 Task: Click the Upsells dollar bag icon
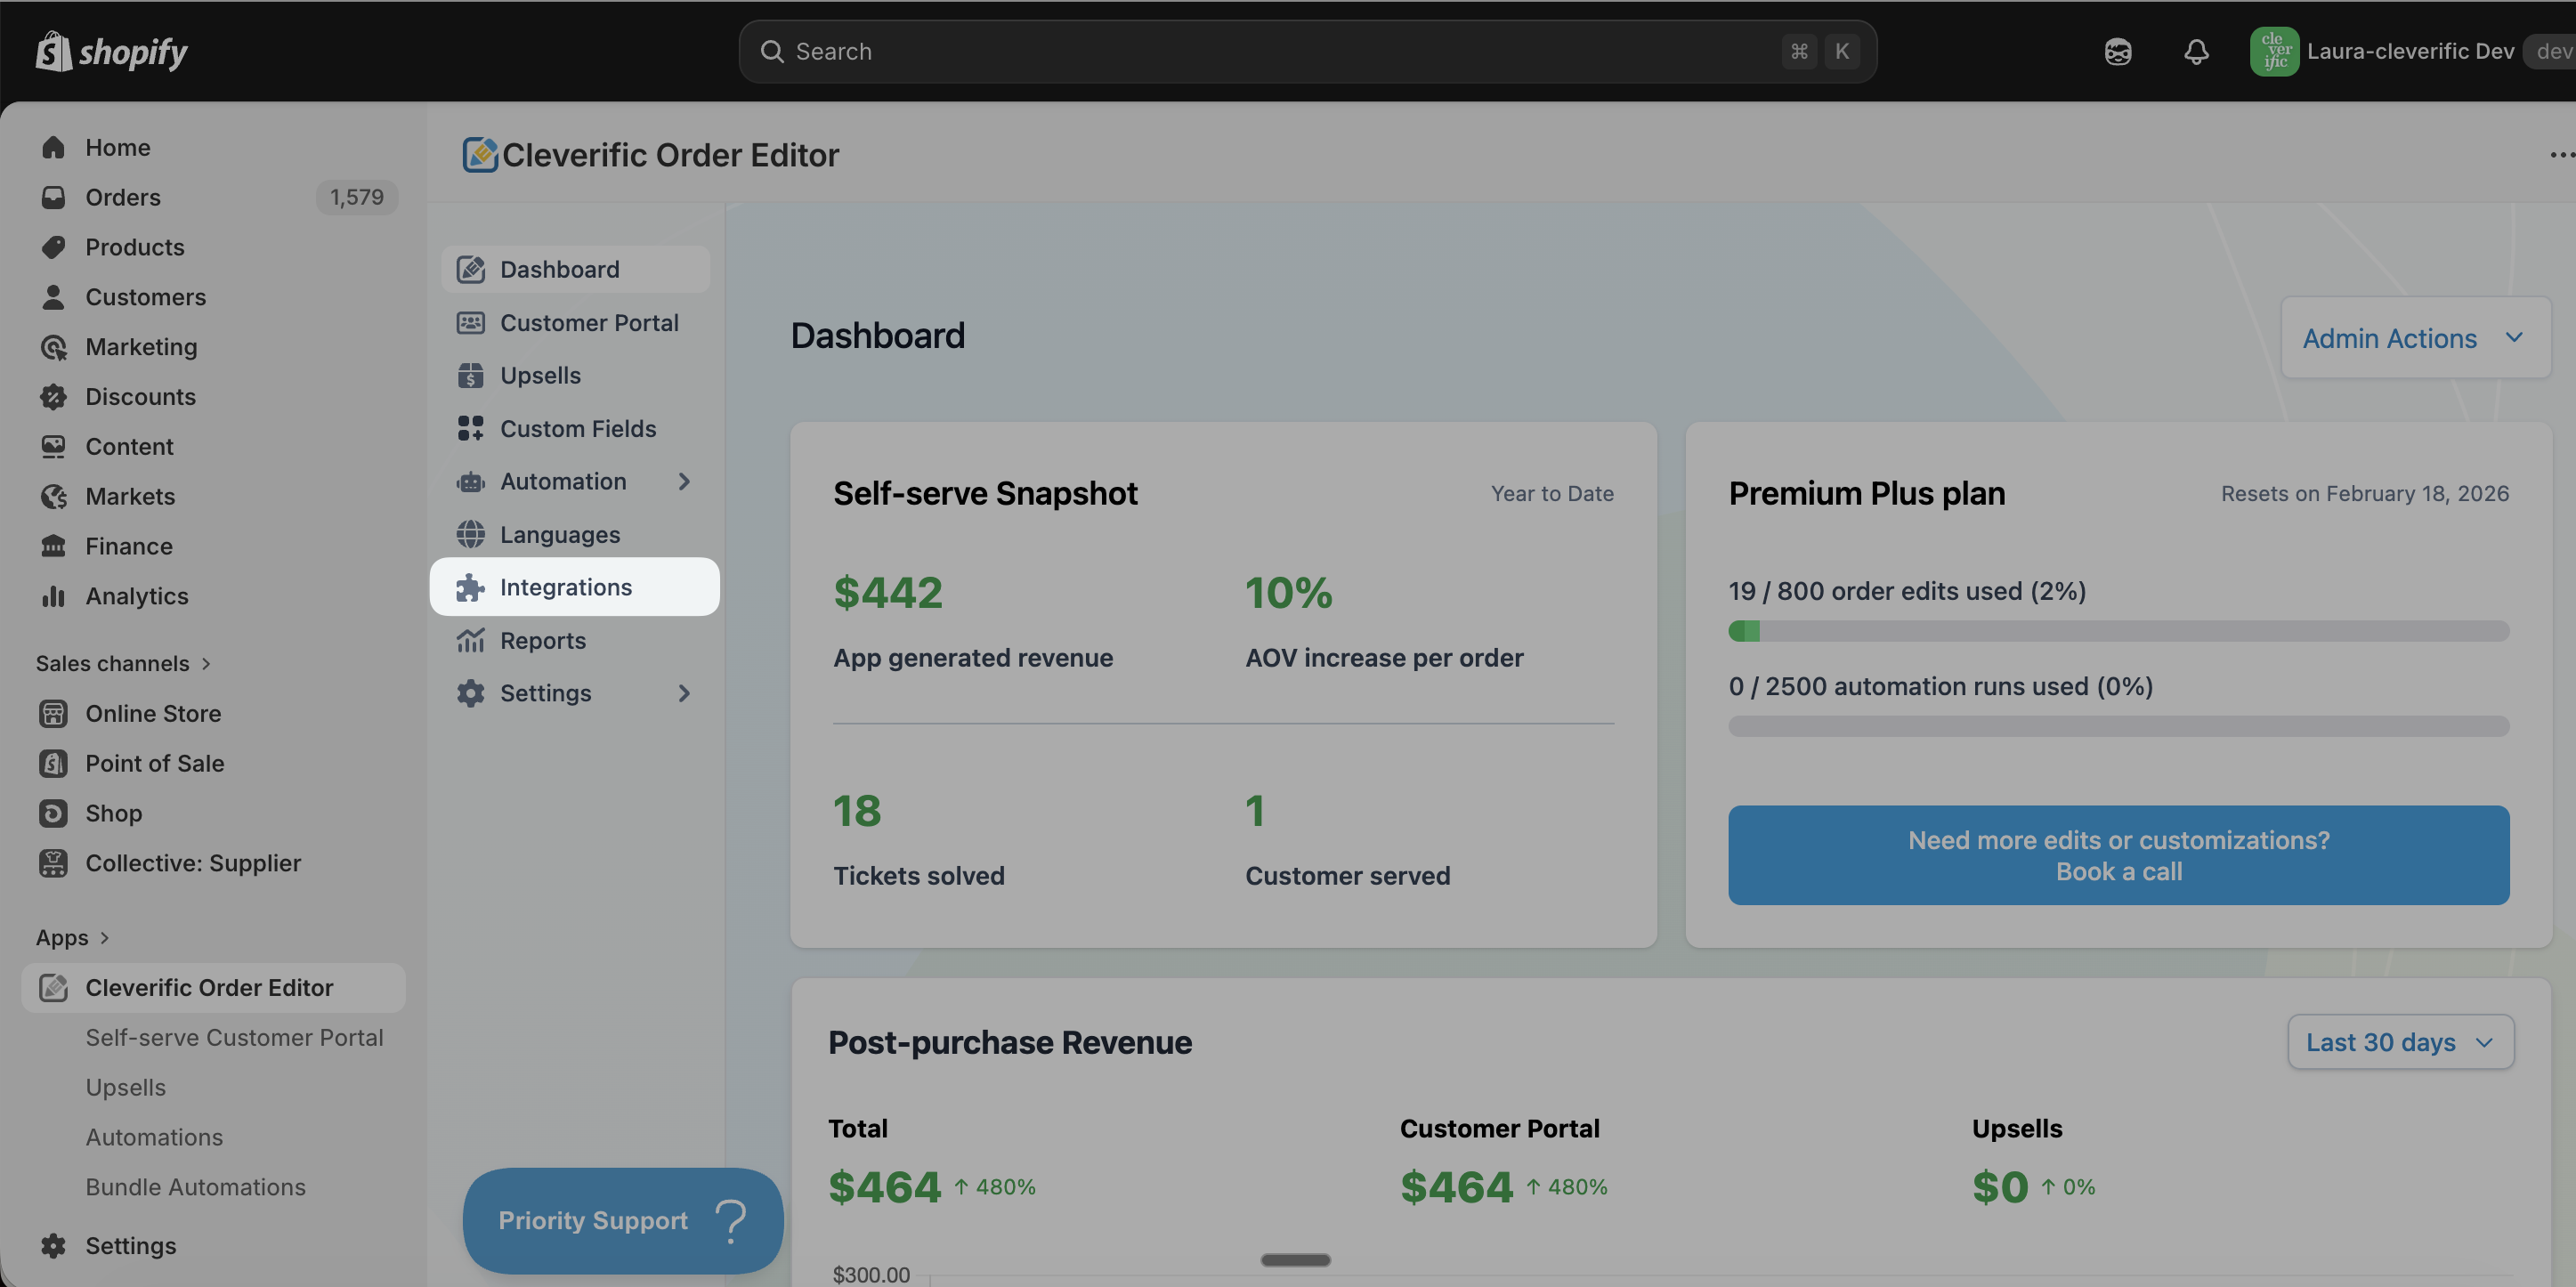(470, 375)
